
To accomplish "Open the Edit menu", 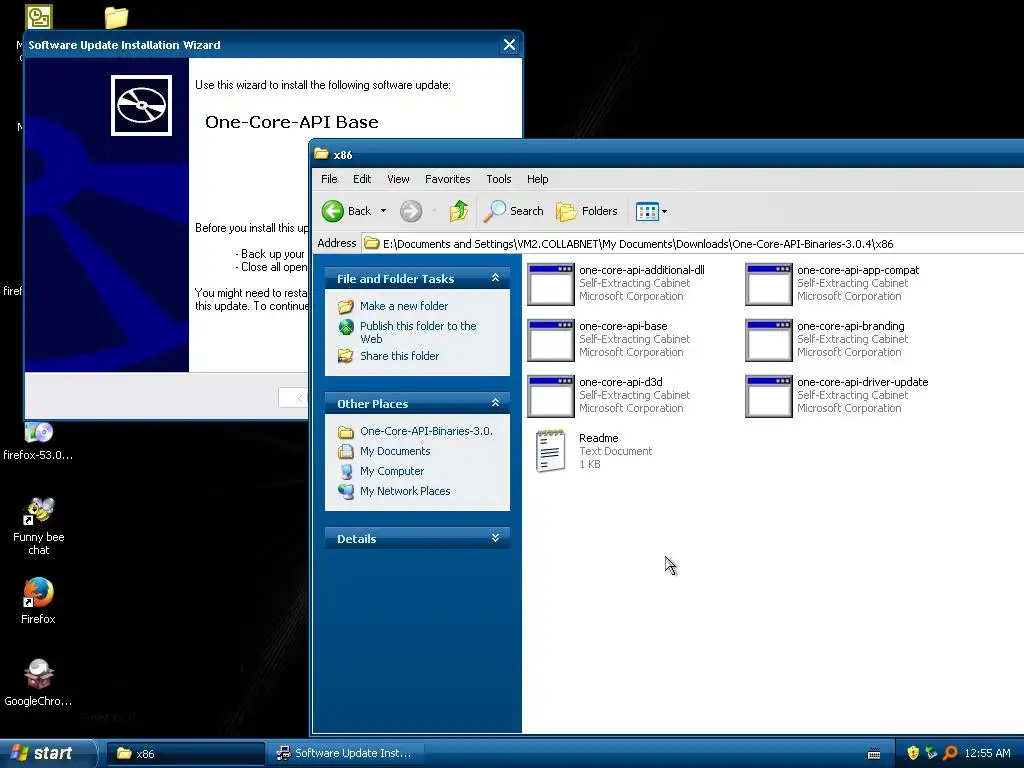I will pos(362,179).
